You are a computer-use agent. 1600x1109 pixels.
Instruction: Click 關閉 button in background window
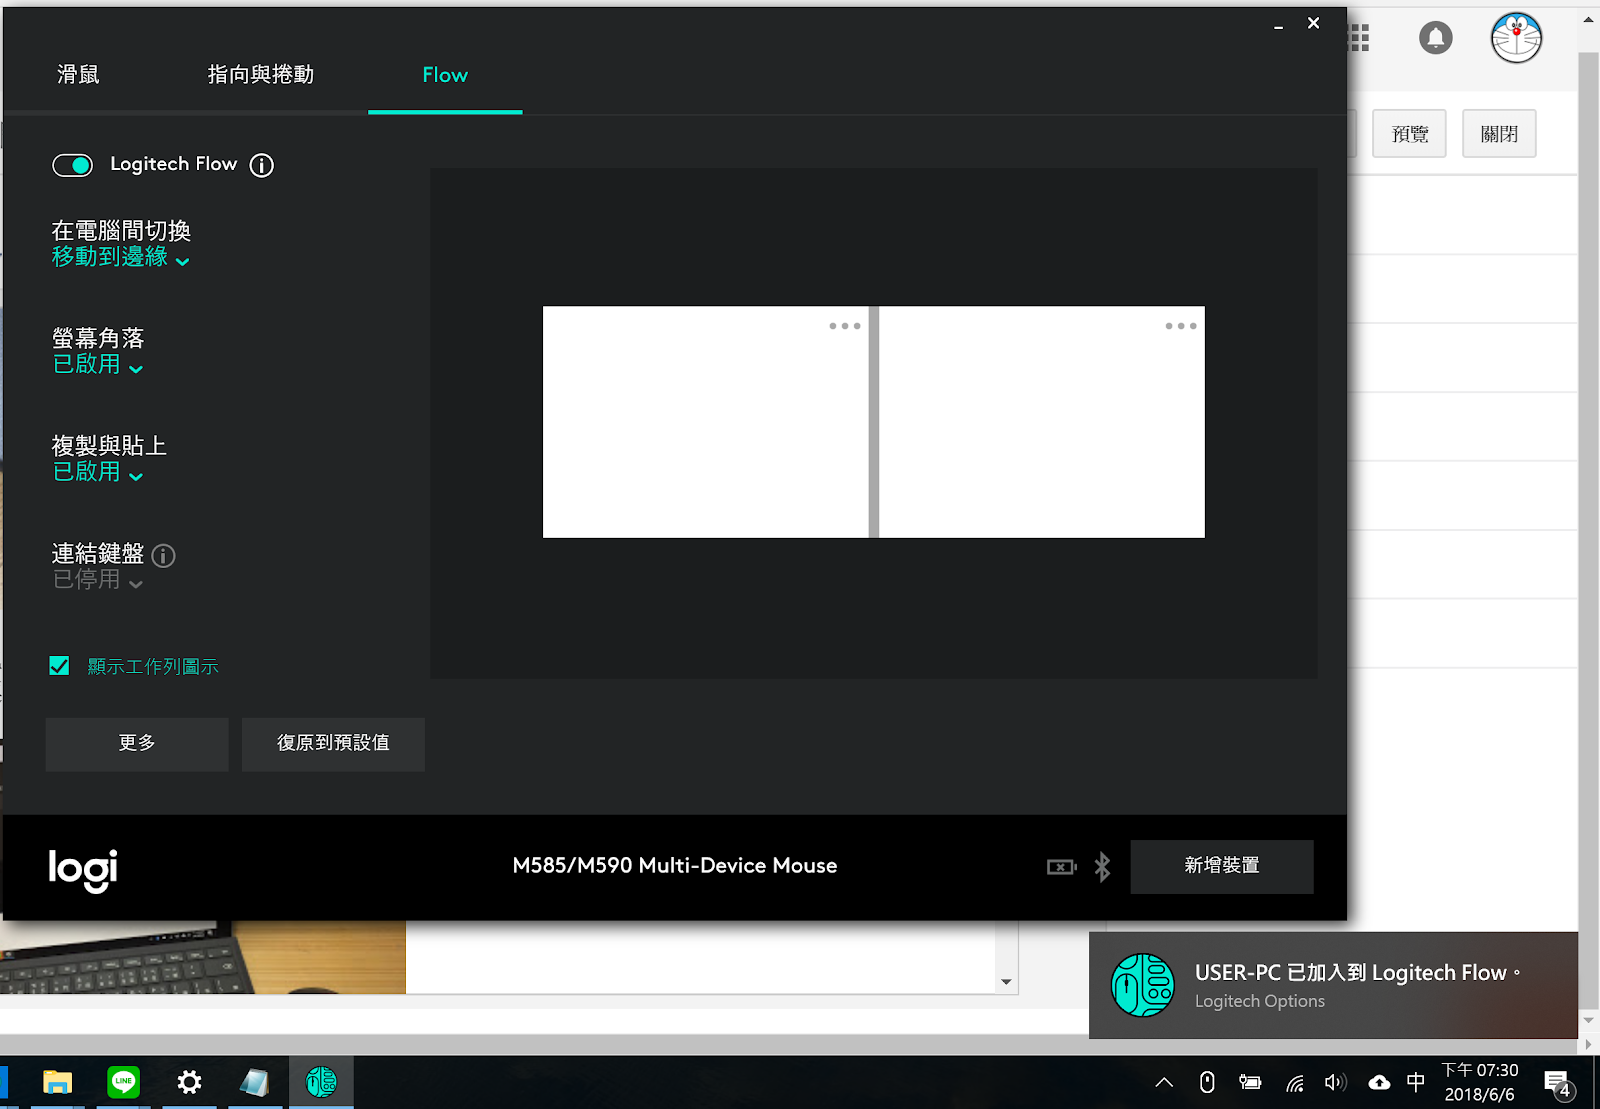(1499, 134)
